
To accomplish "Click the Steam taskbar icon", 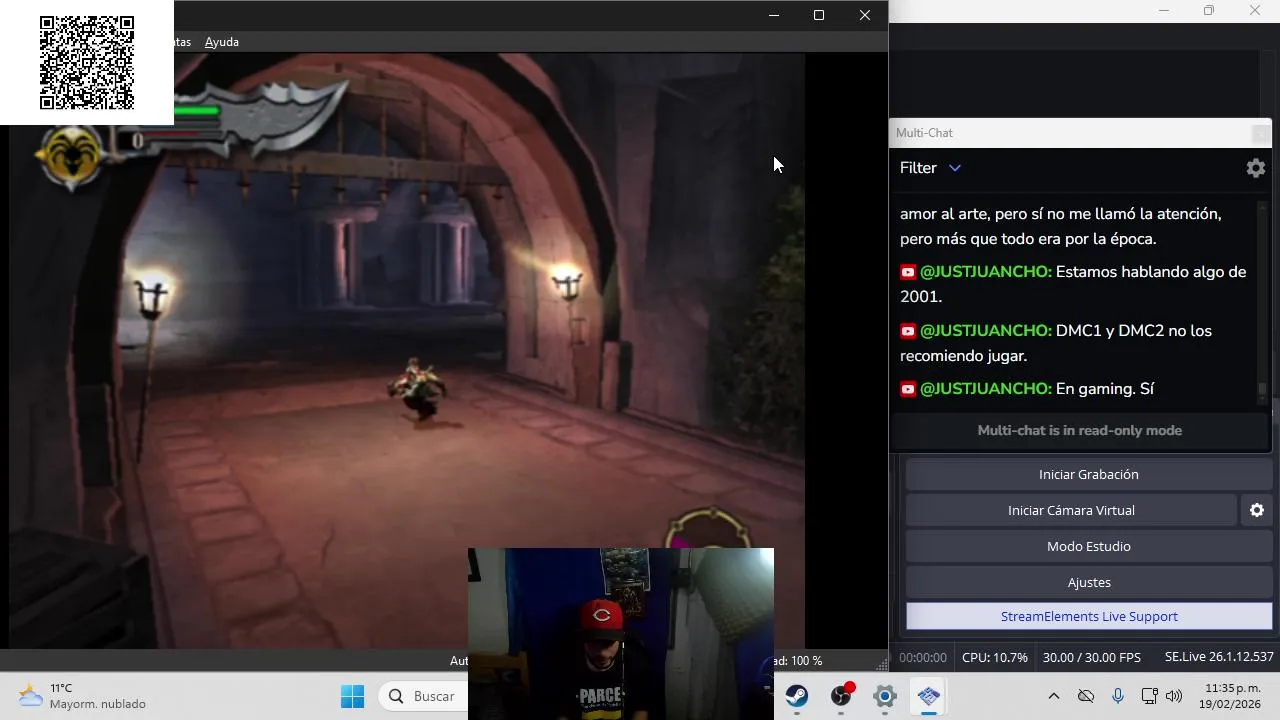I will [x=797, y=696].
